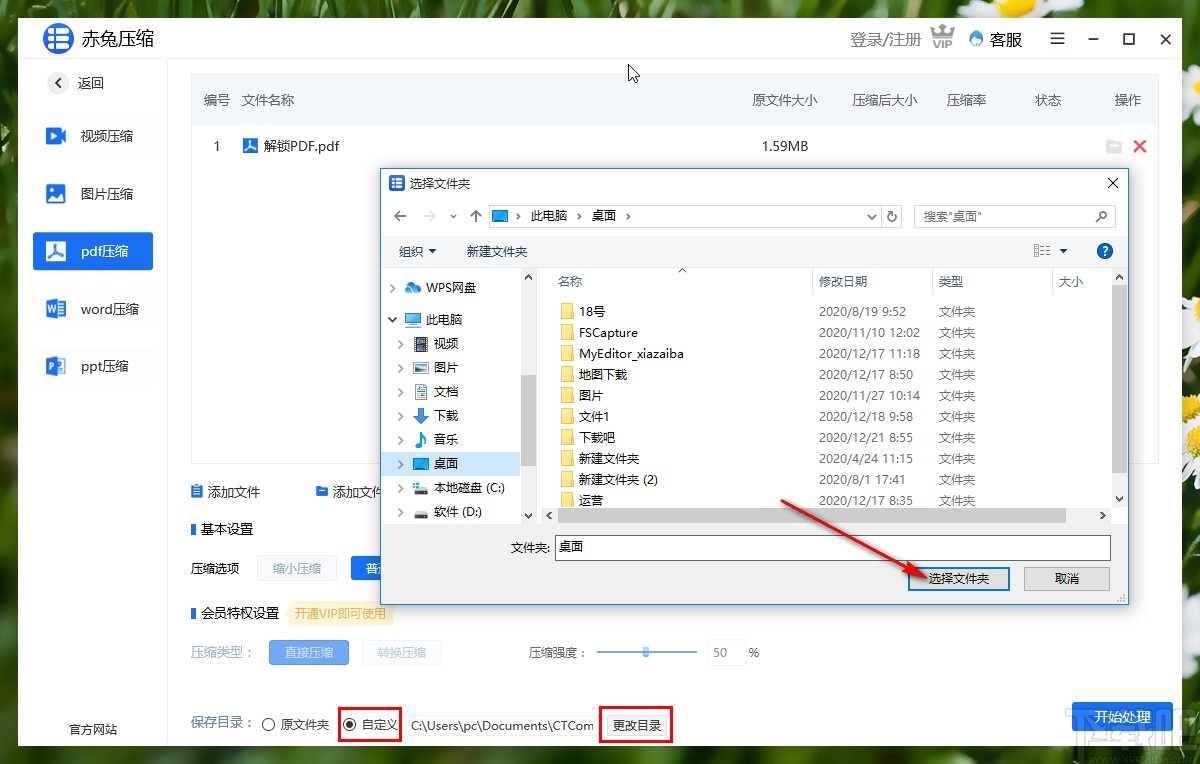The image size is (1200, 764).
Task: Click 新建文件夹 in dialog toolbar
Action: coord(497,251)
